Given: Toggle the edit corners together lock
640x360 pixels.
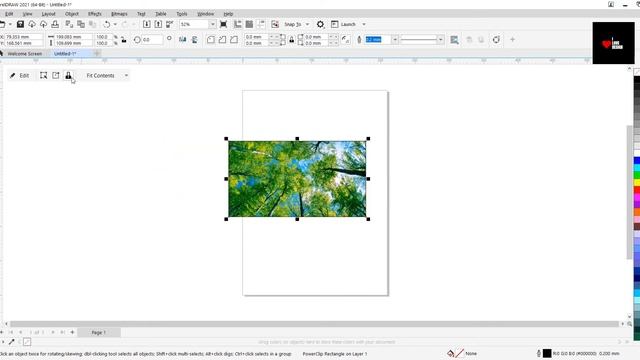Looking at the screenshot, I should [x=291, y=40].
